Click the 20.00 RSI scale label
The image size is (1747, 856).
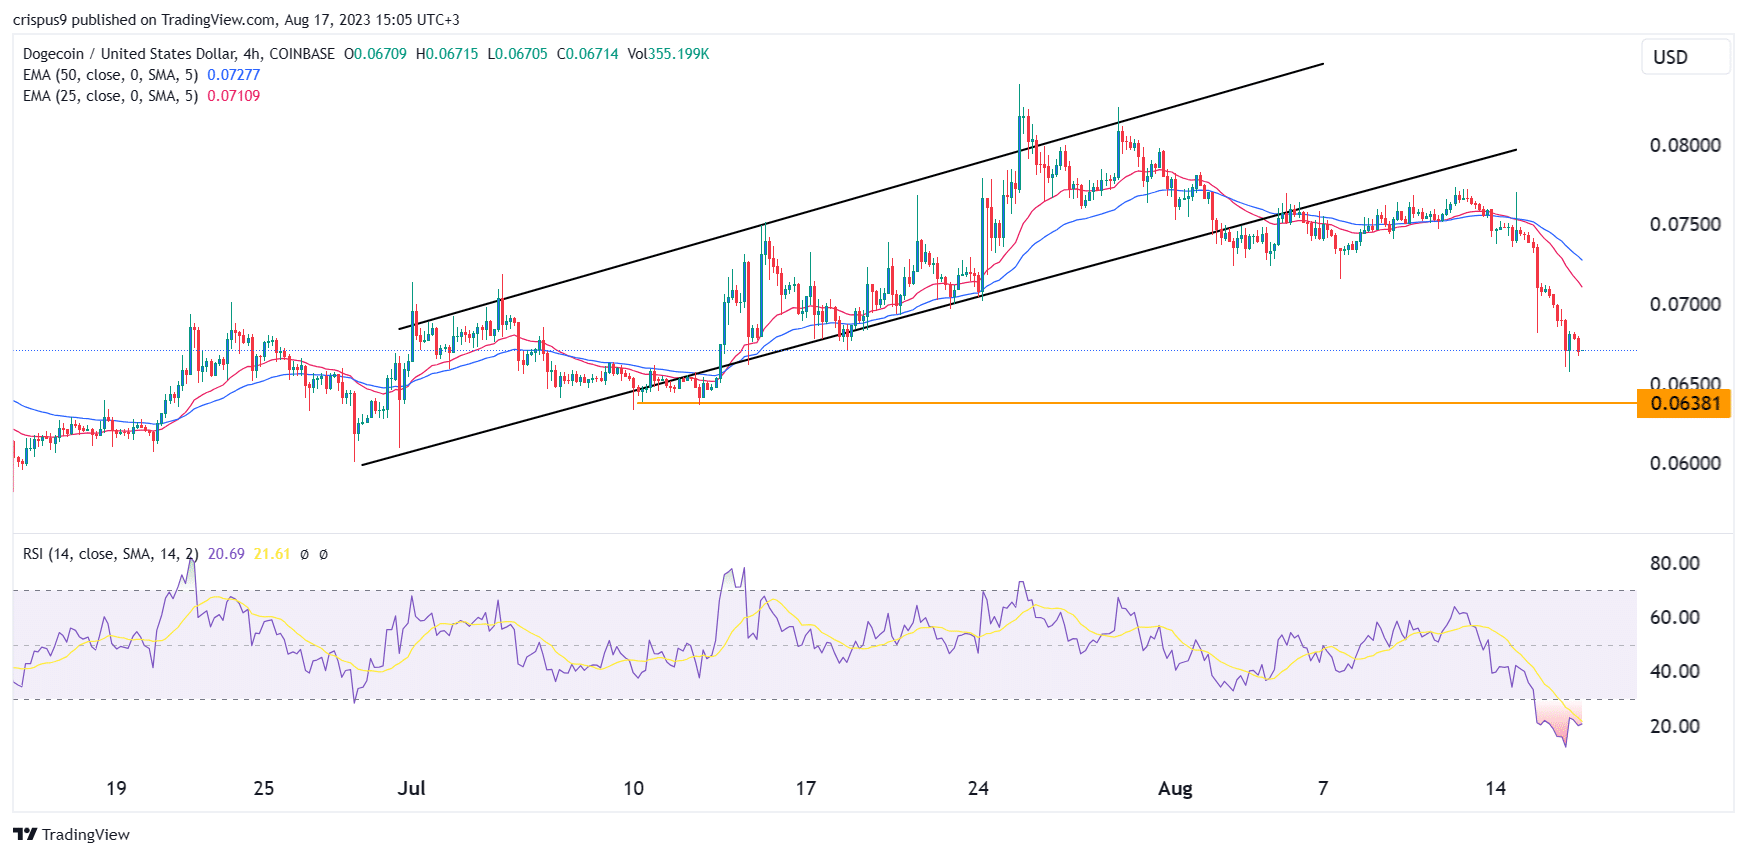(1674, 726)
